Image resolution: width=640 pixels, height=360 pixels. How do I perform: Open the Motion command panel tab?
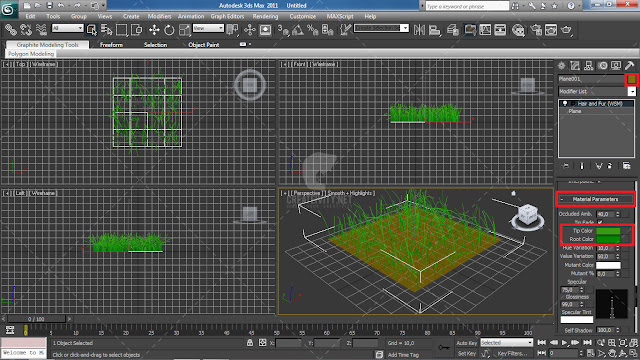point(602,66)
